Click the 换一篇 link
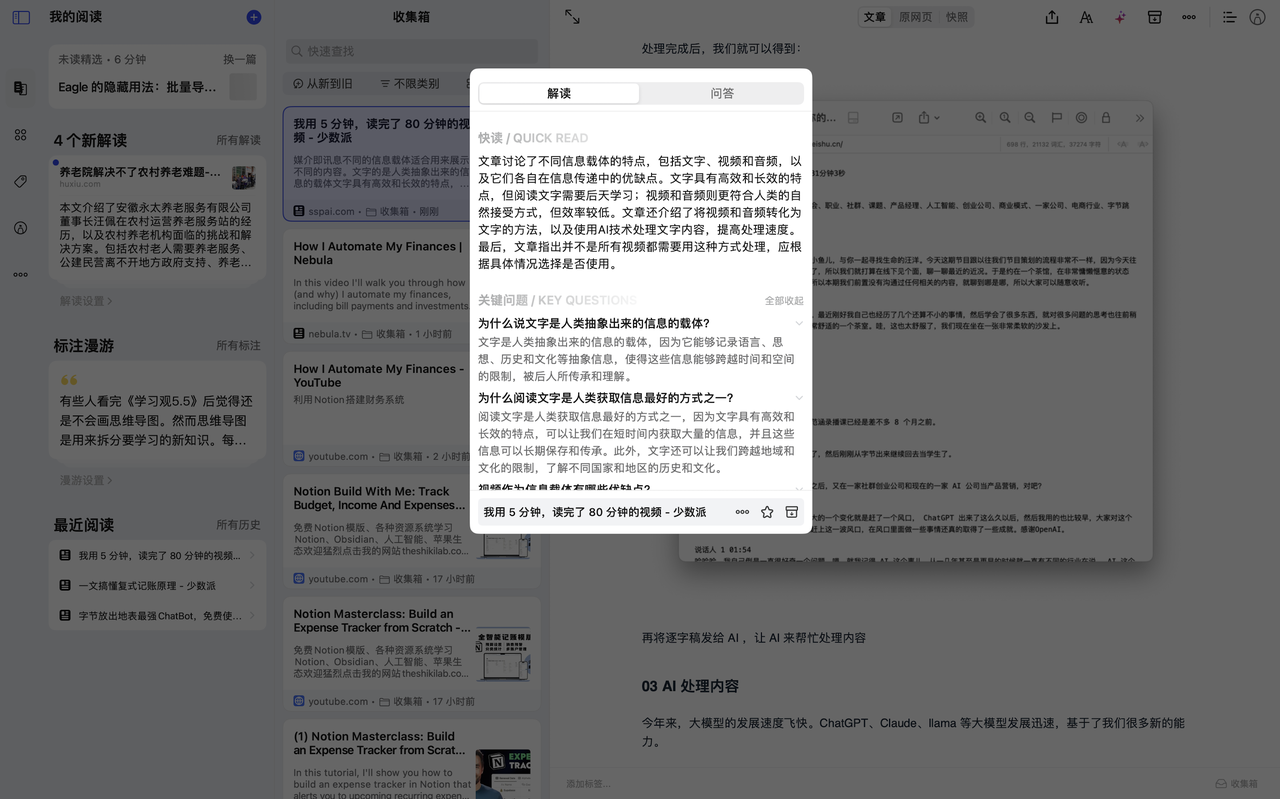The height and width of the screenshot is (799, 1280). tap(239, 59)
